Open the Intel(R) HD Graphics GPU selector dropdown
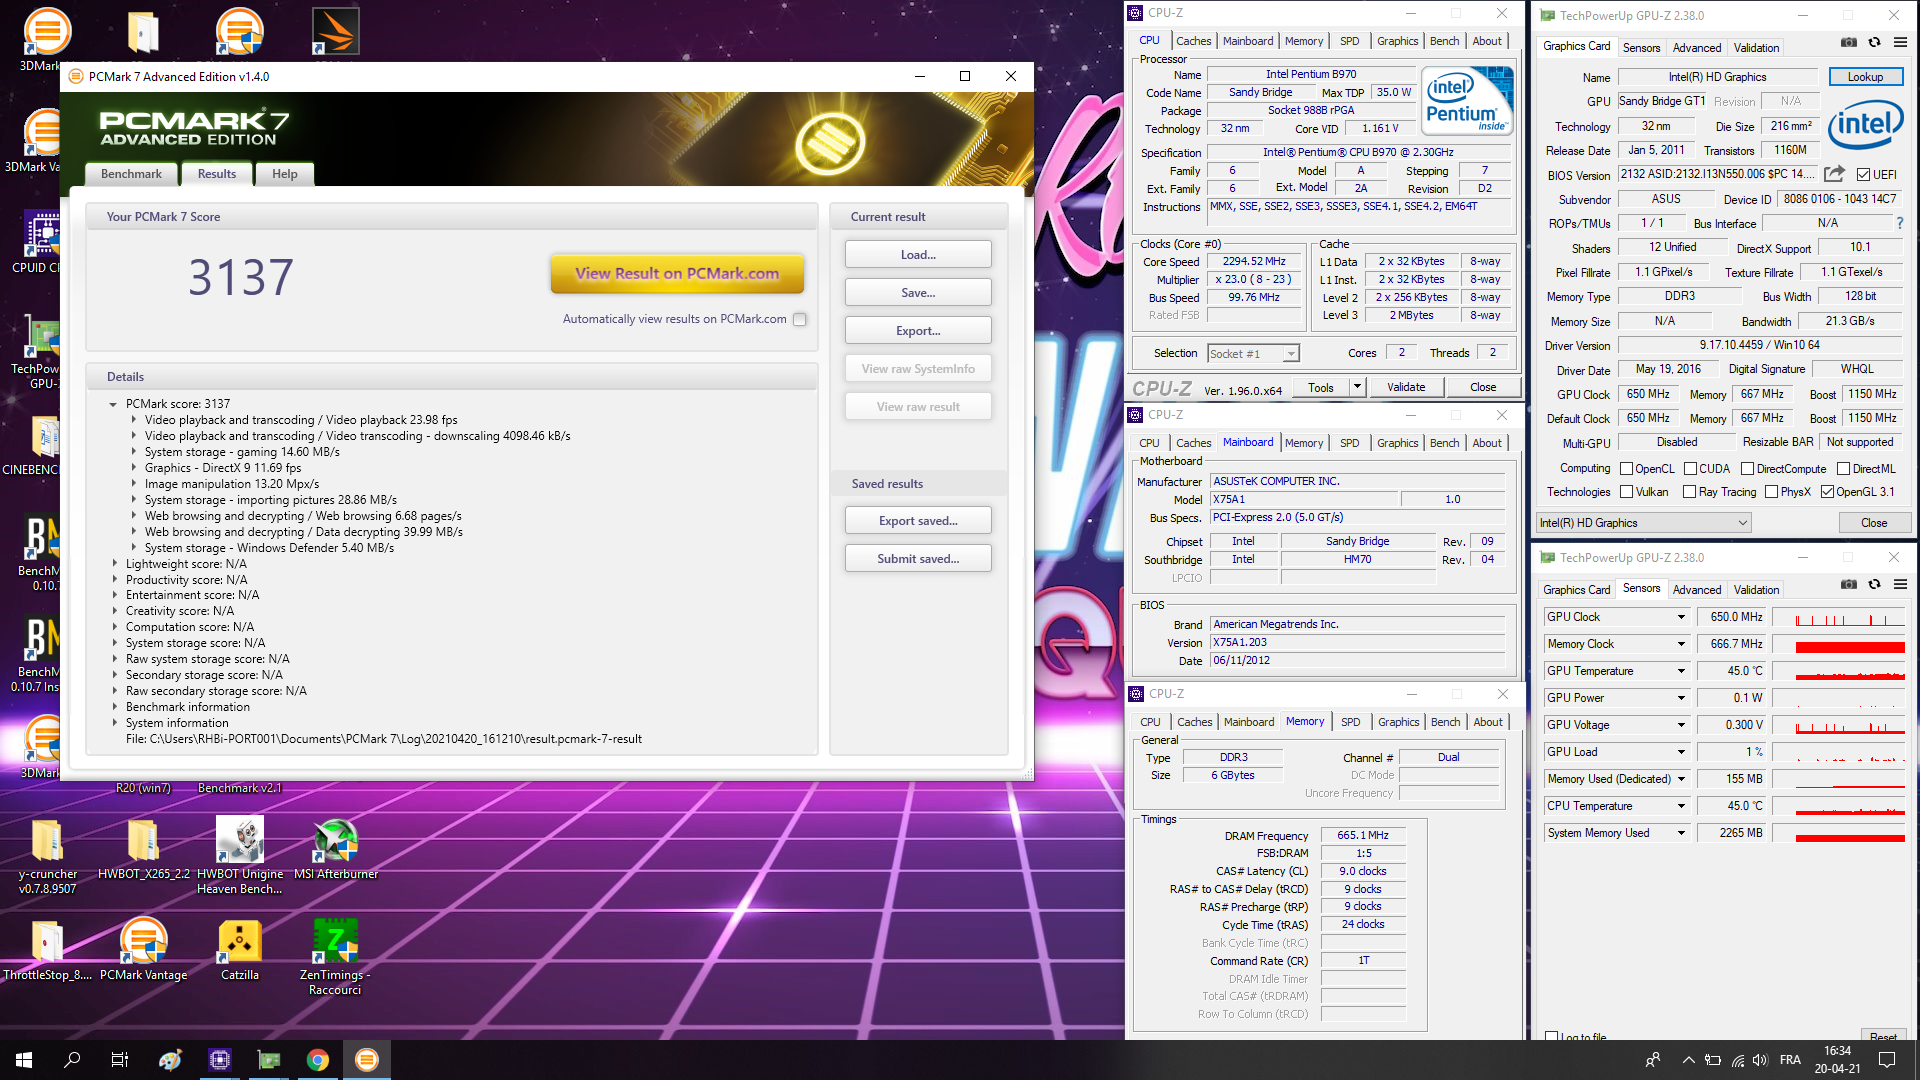The width and height of the screenshot is (1920, 1080). pyautogui.click(x=1644, y=523)
